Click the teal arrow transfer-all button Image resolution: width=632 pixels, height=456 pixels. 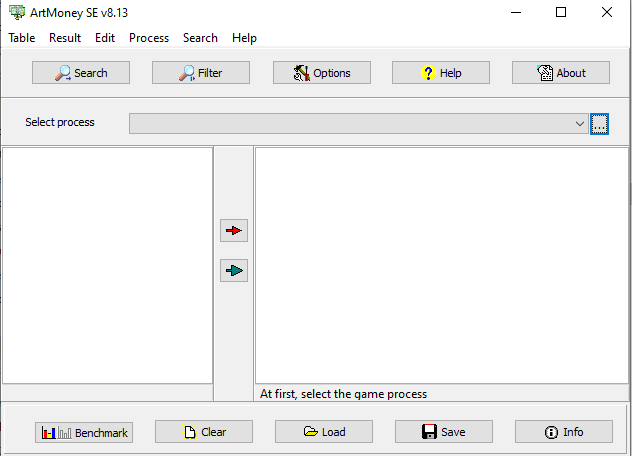point(234,271)
